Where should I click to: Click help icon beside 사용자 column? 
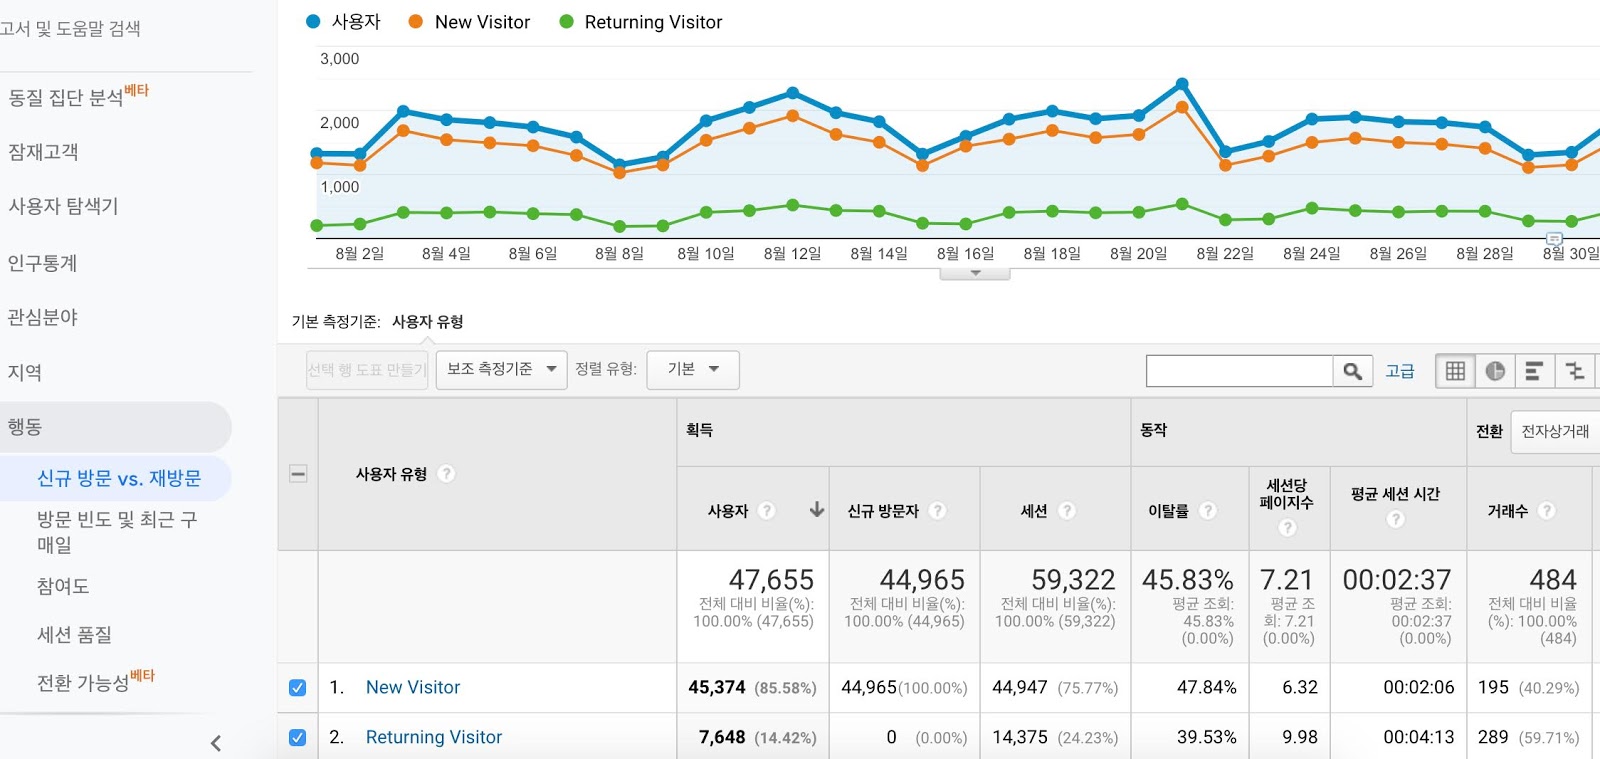coord(767,511)
